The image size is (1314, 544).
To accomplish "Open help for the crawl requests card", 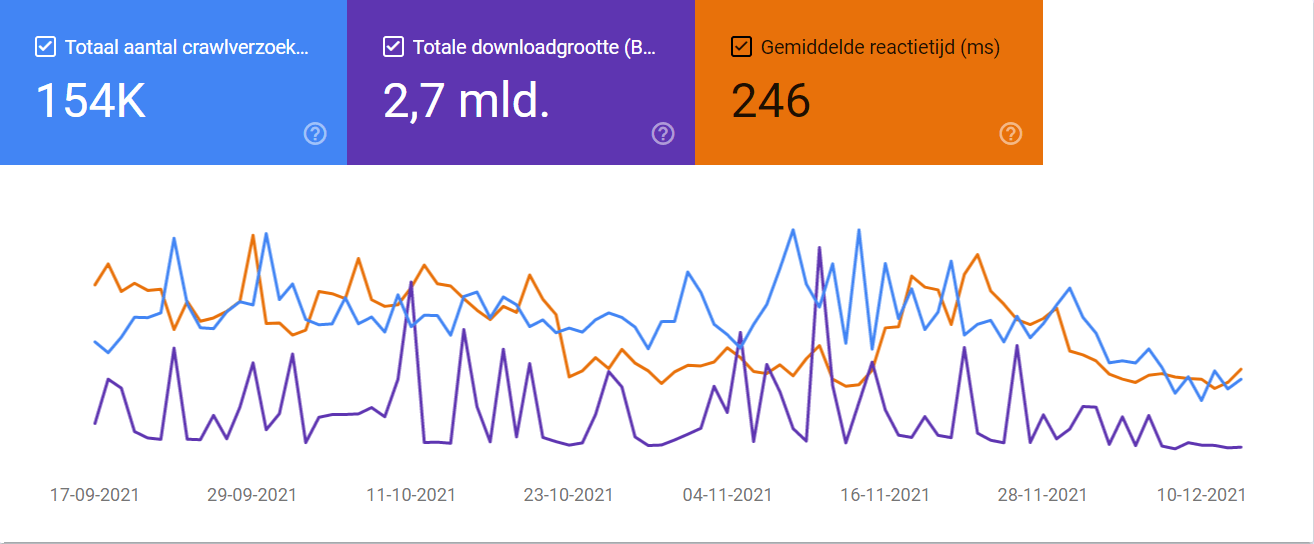I will click(x=315, y=134).
